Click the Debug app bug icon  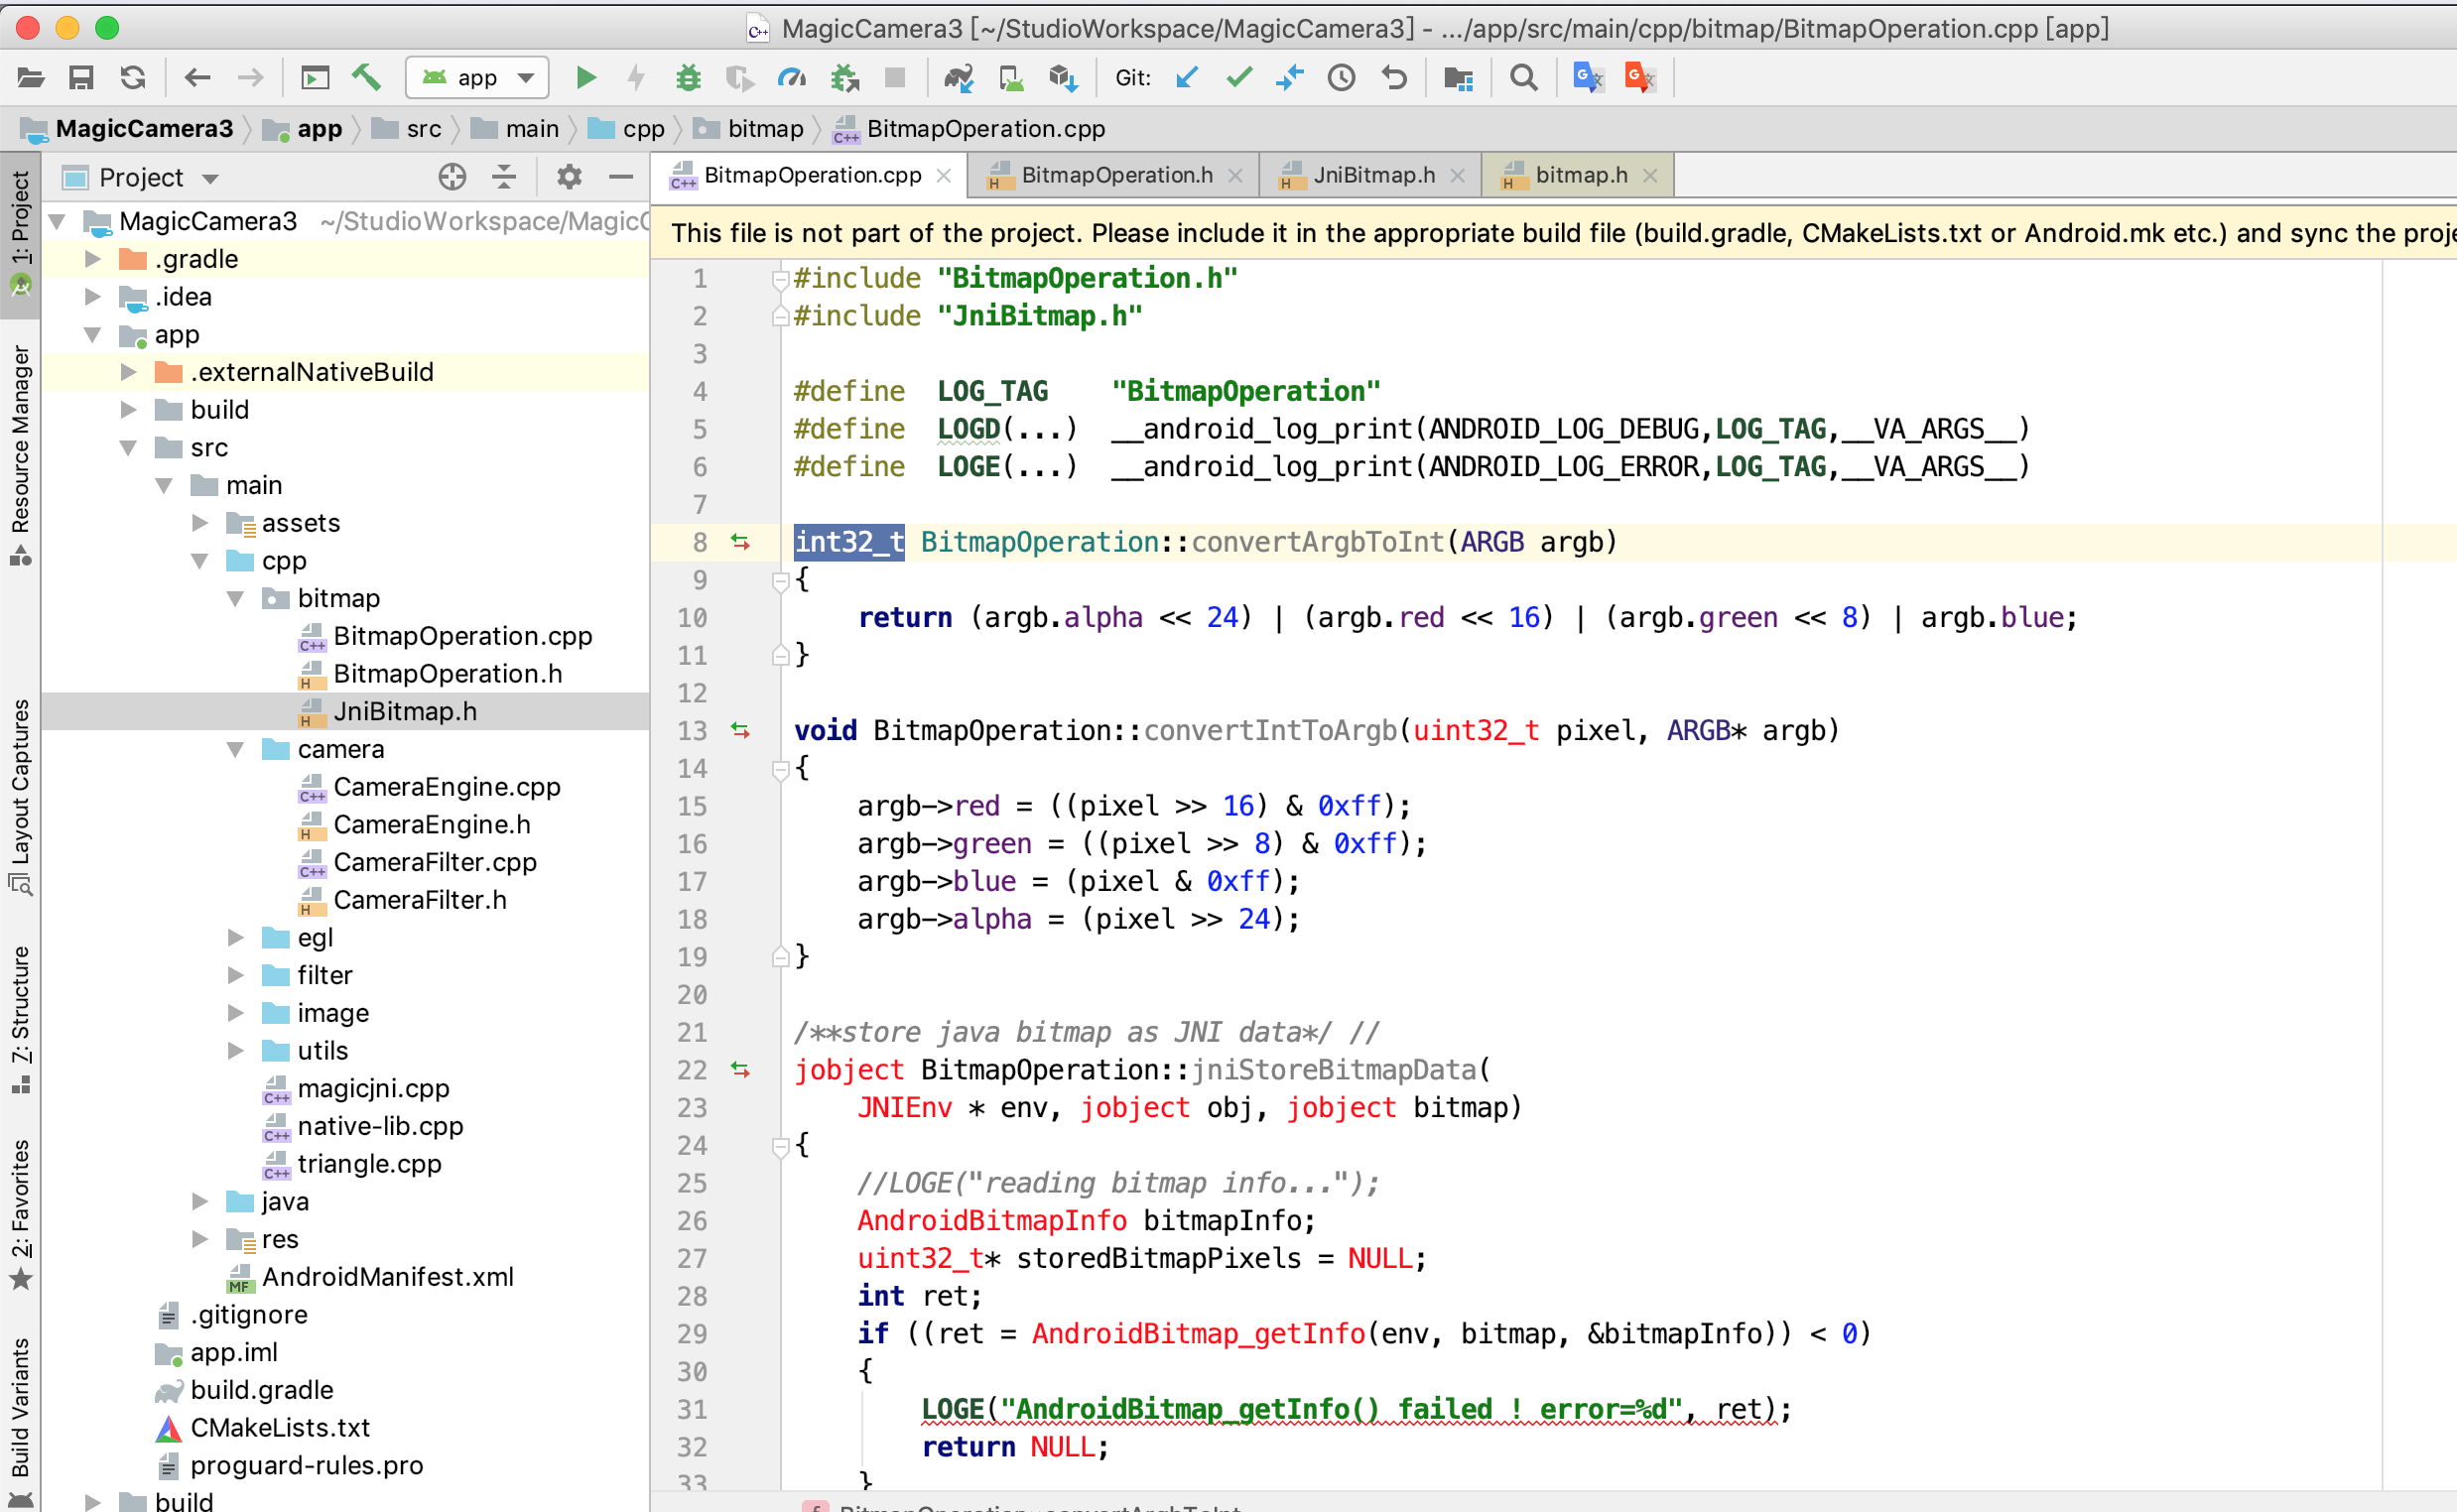point(688,77)
